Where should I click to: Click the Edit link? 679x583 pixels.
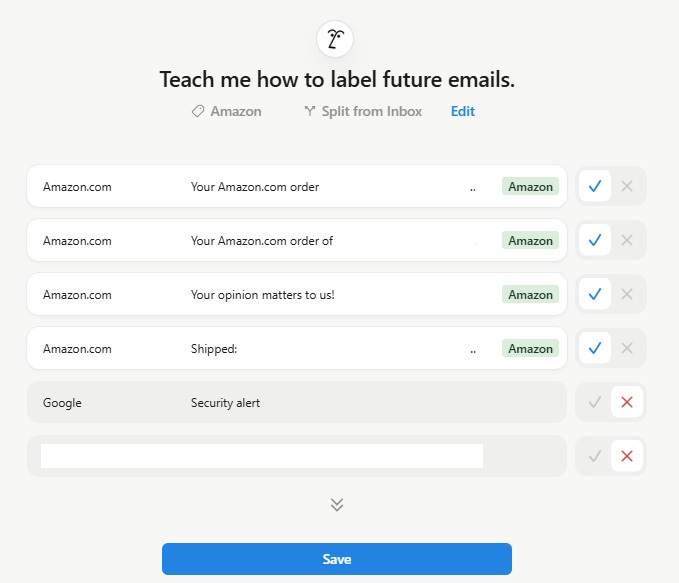[x=463, y=111]
